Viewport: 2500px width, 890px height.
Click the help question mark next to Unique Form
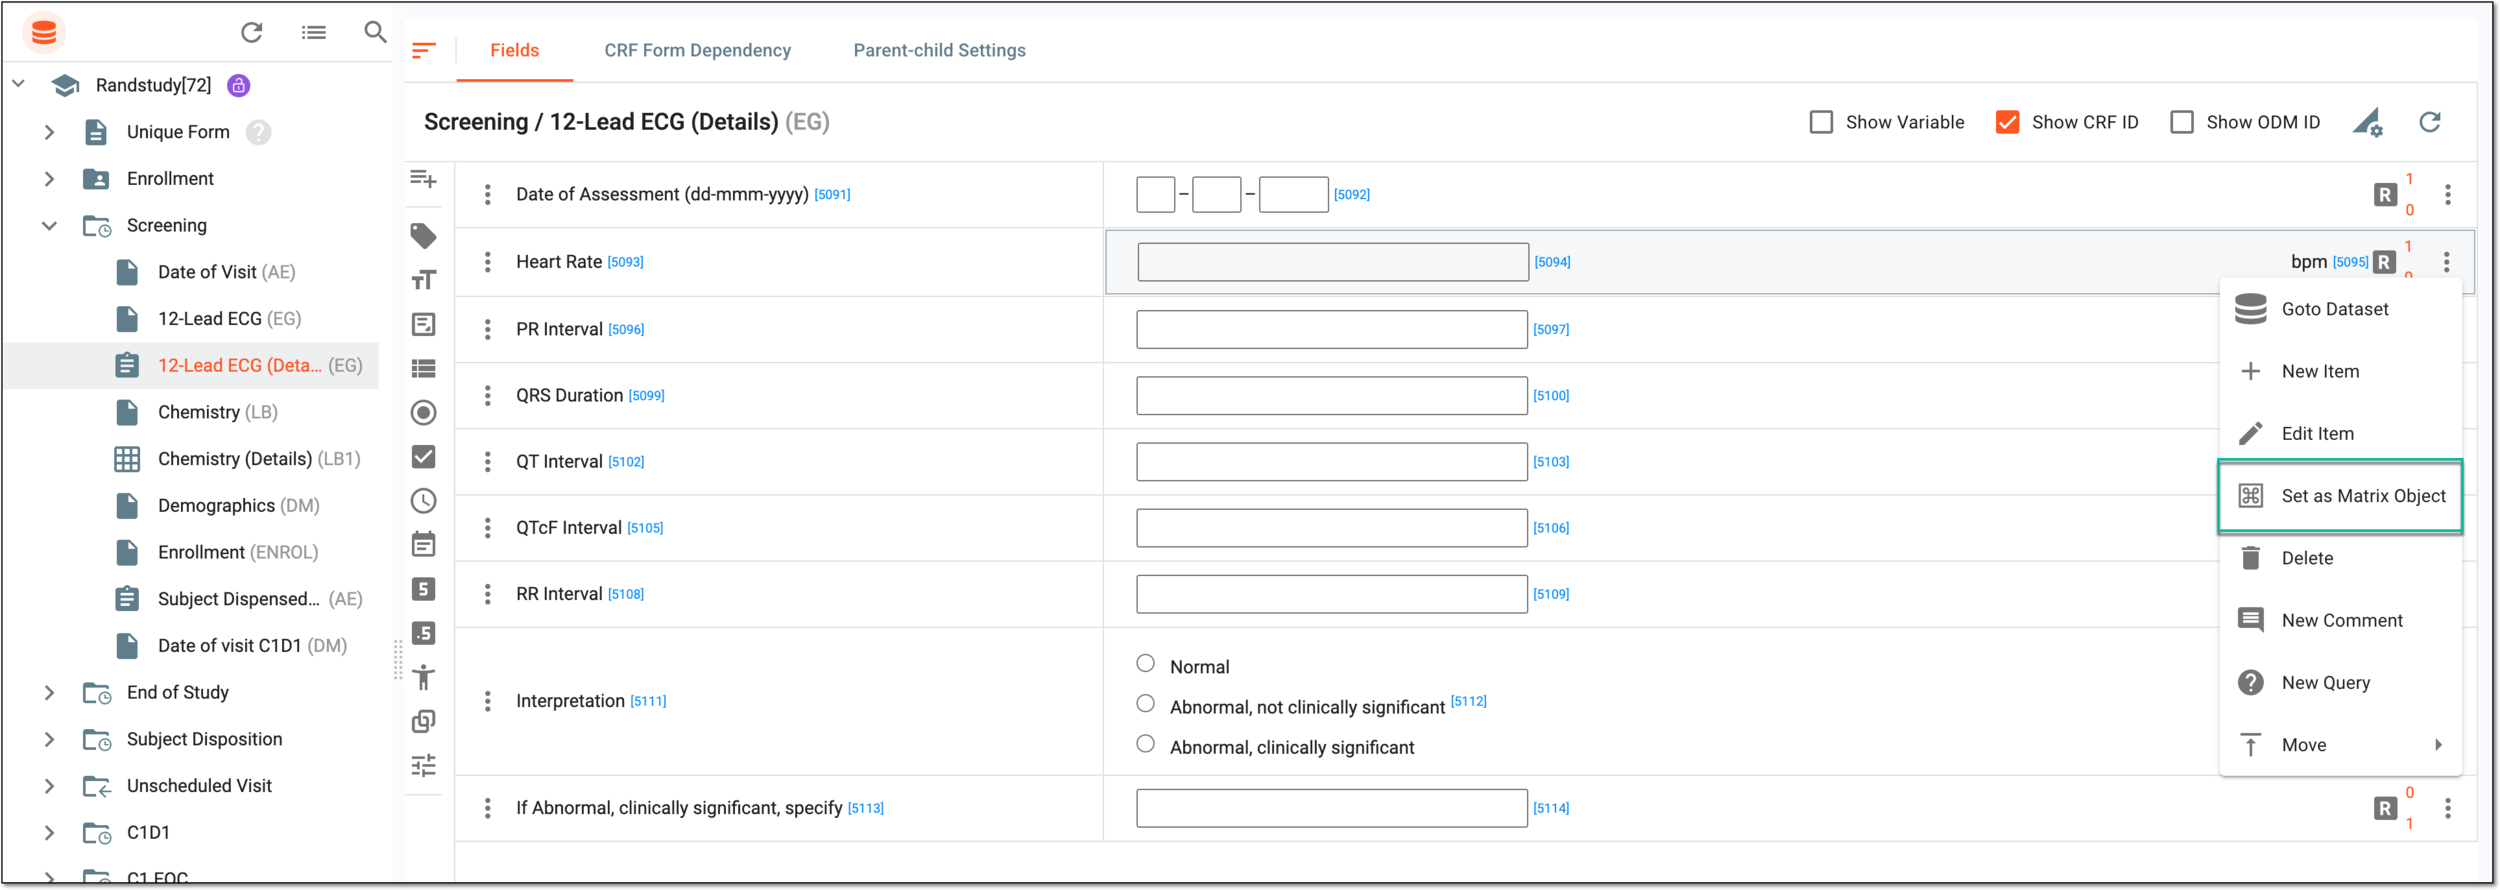click(258, 132)
